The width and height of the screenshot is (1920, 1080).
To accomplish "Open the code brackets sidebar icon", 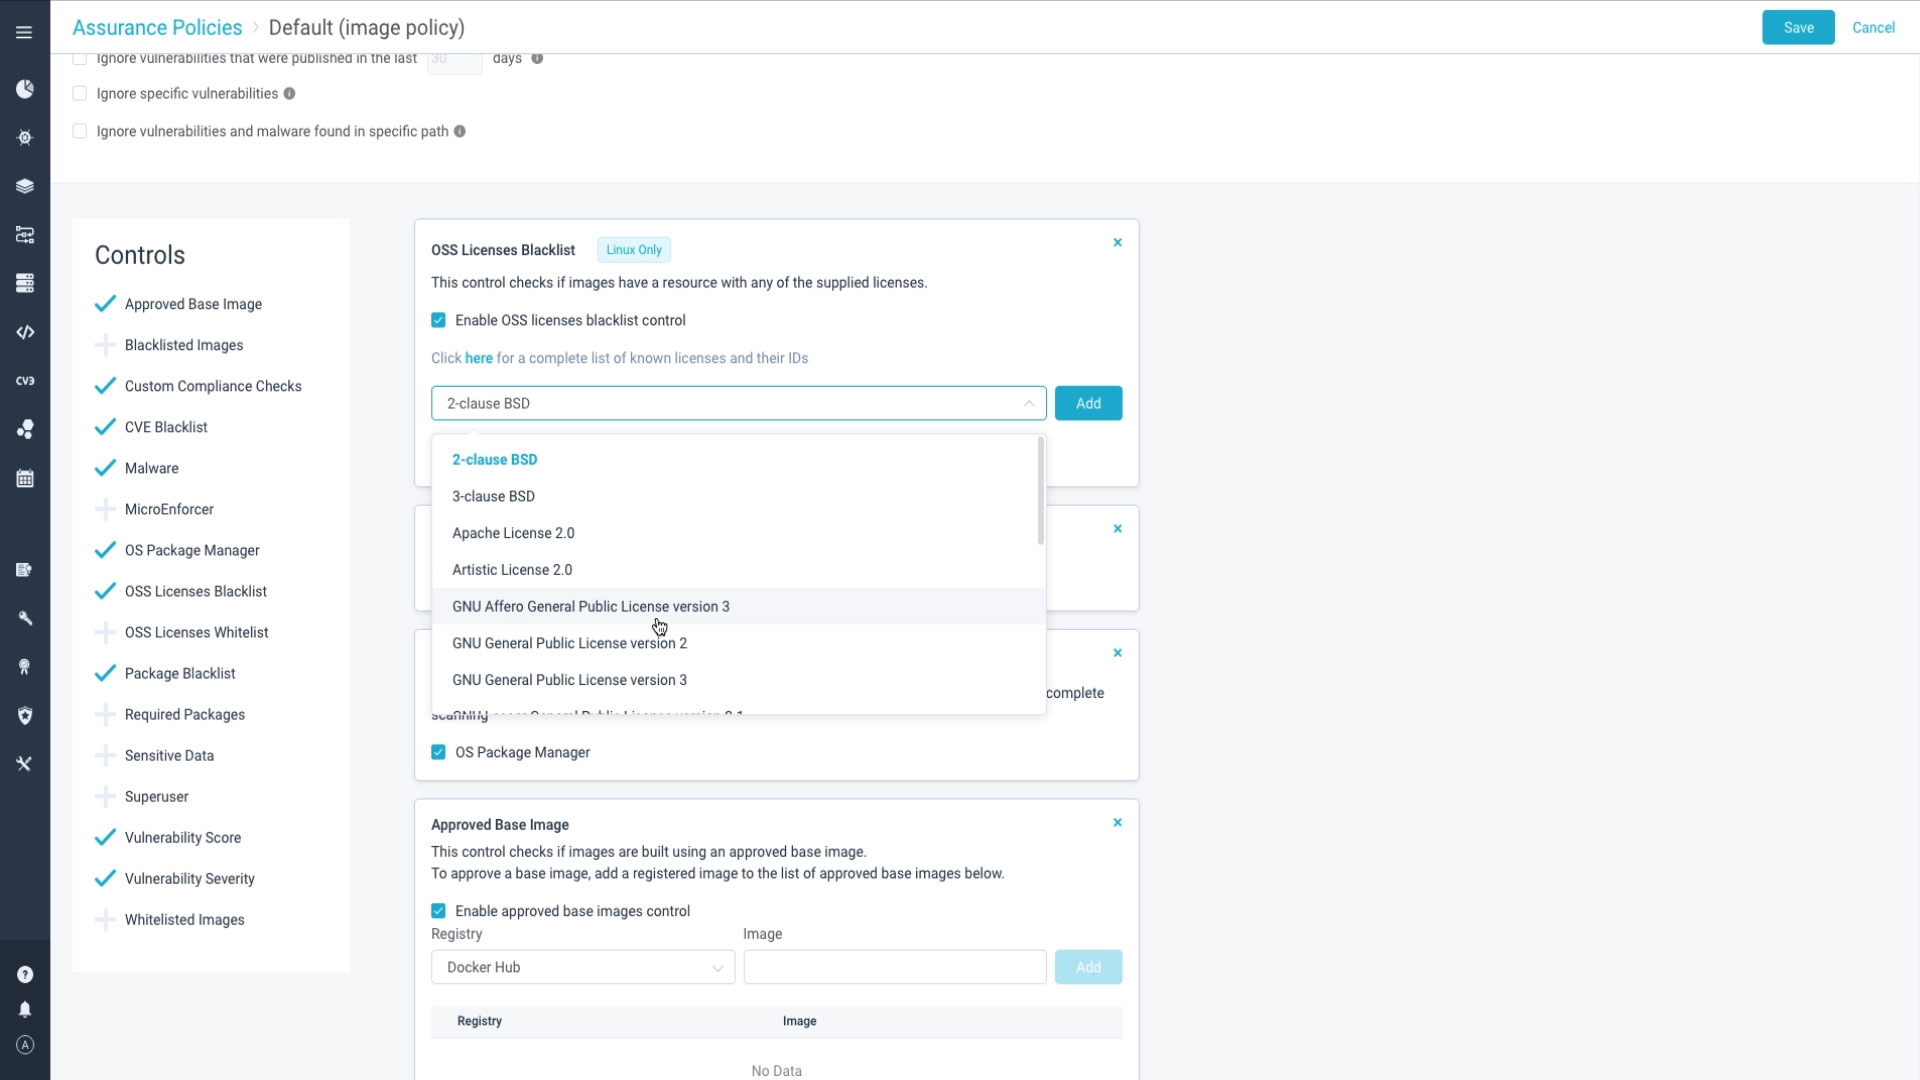I will (25, 332).
